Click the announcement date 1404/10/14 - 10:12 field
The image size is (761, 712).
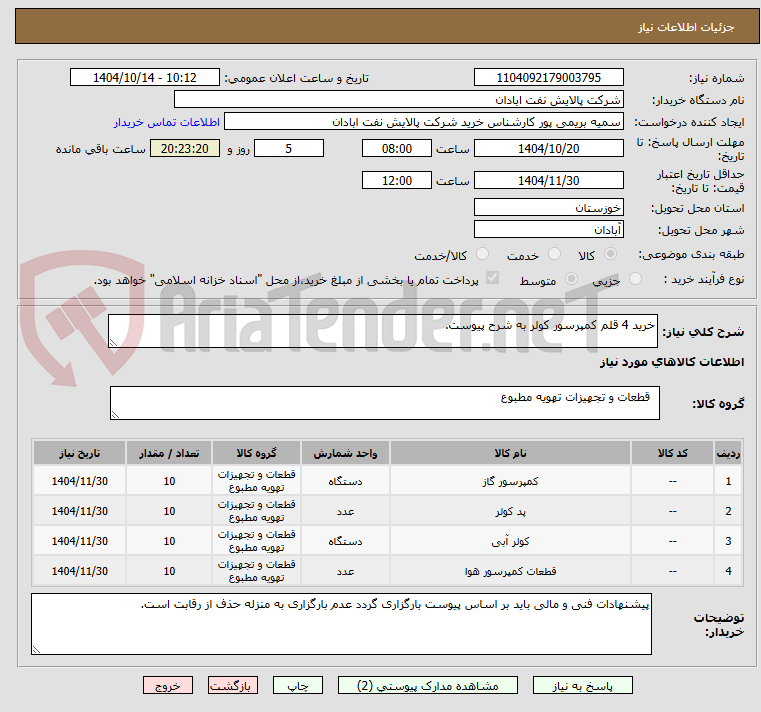[145, 78]
